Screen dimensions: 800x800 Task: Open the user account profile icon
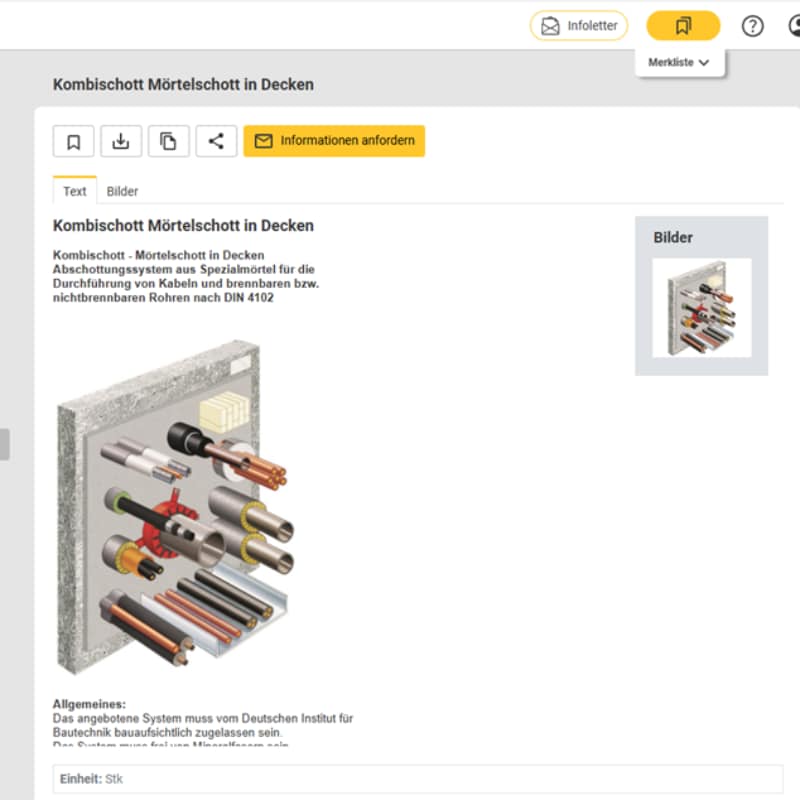pyautogui.click(x=795, y=26)
